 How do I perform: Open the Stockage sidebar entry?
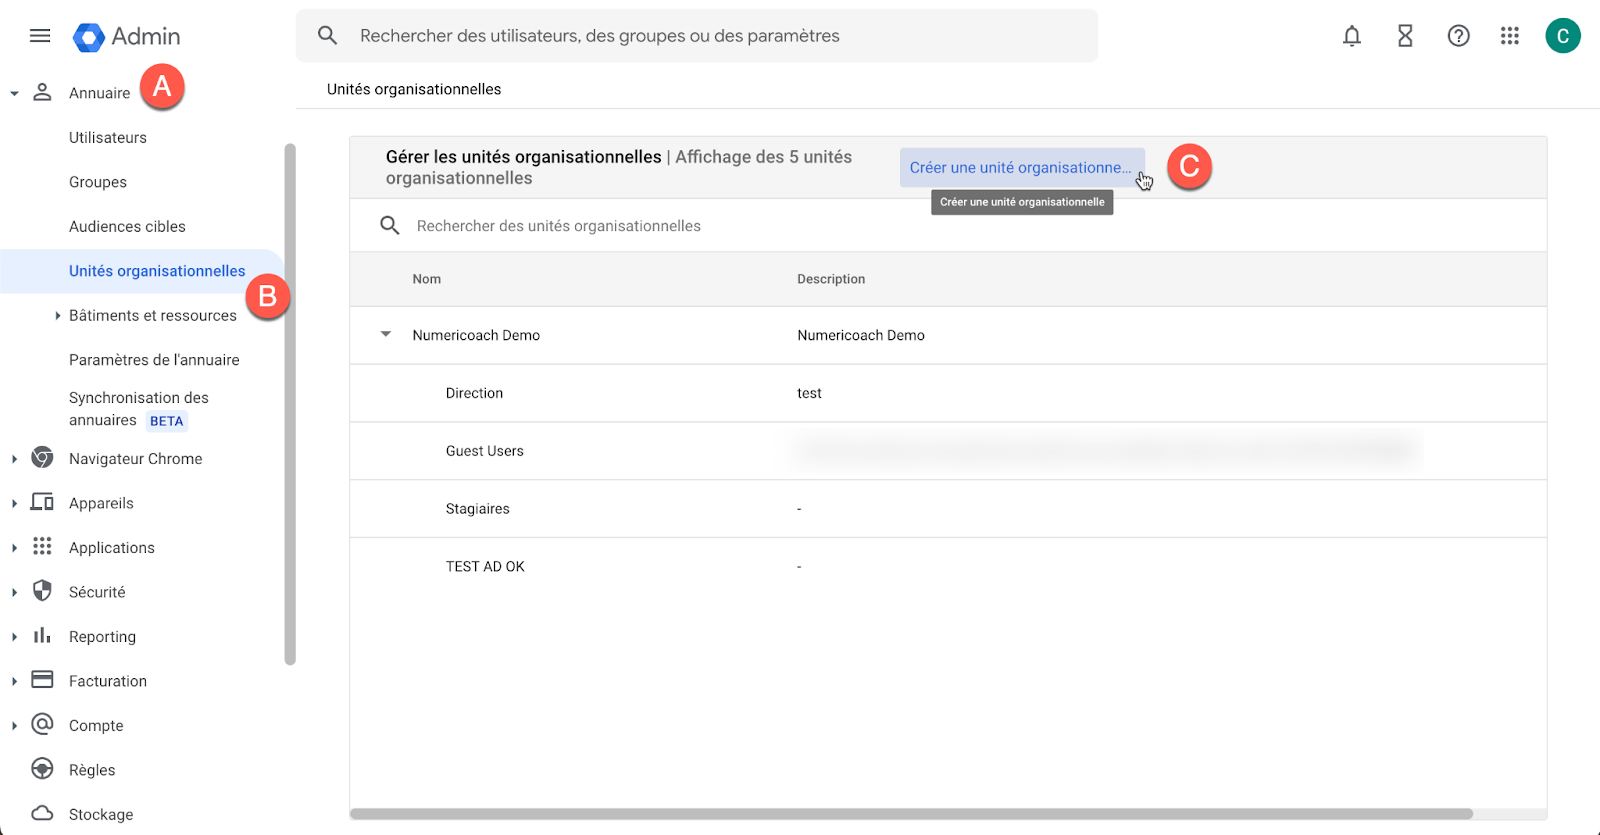pos(101,814)
